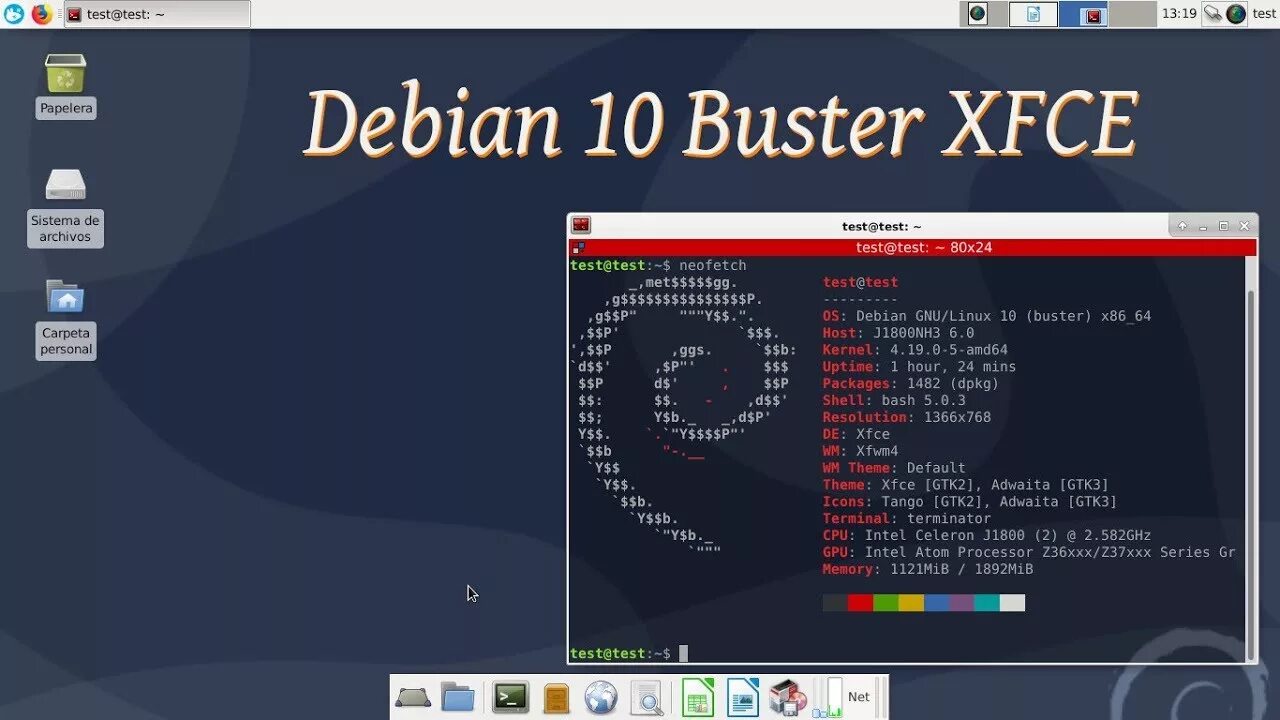The image size is (1280, 720).
Task: Open the test user menu in panel
Action: pos(1264,14)
